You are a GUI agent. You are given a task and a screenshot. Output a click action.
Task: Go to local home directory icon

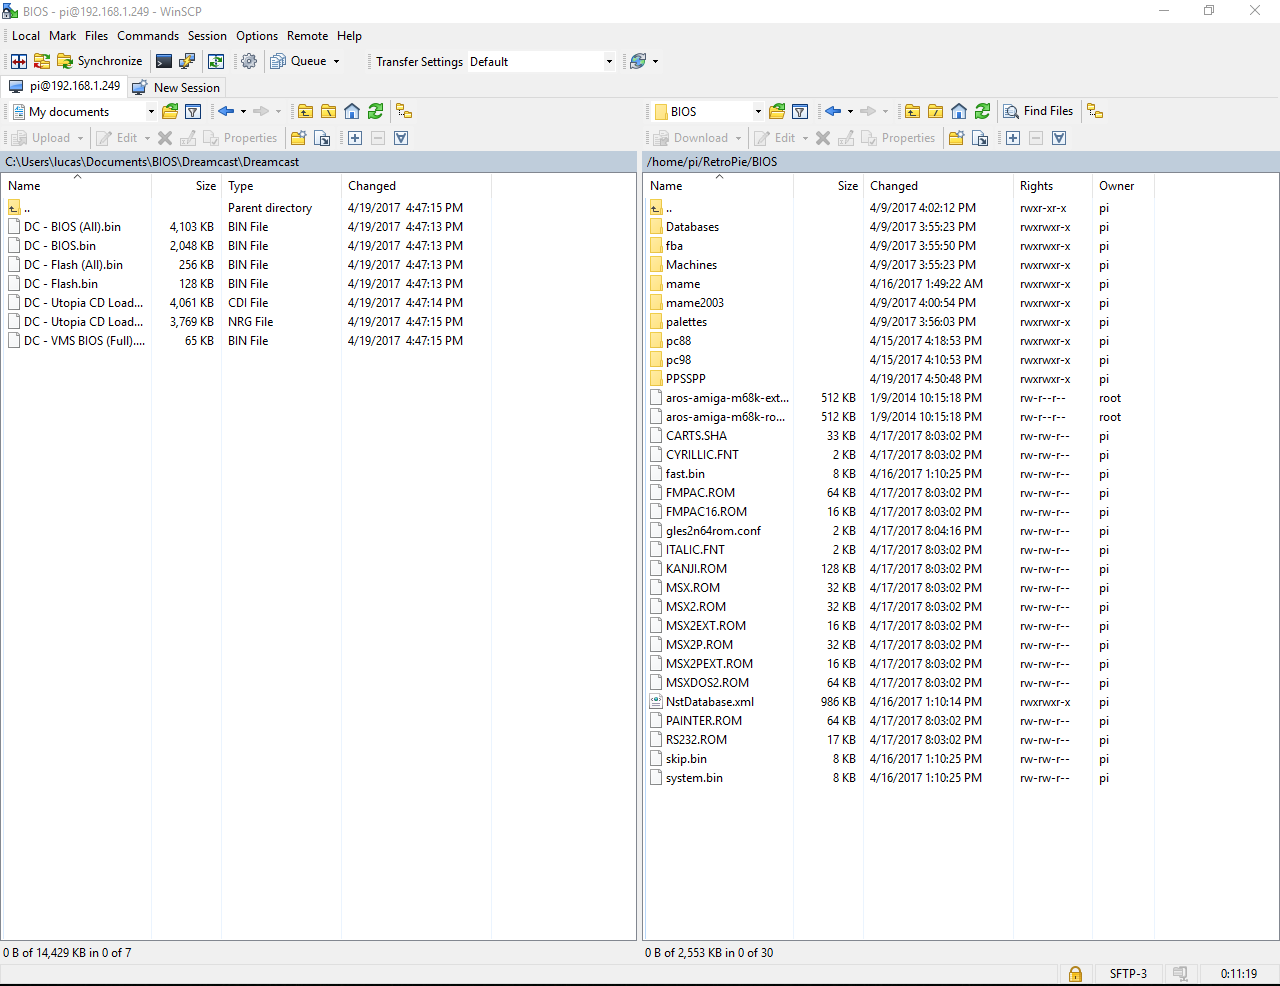[x=352, y=111]
